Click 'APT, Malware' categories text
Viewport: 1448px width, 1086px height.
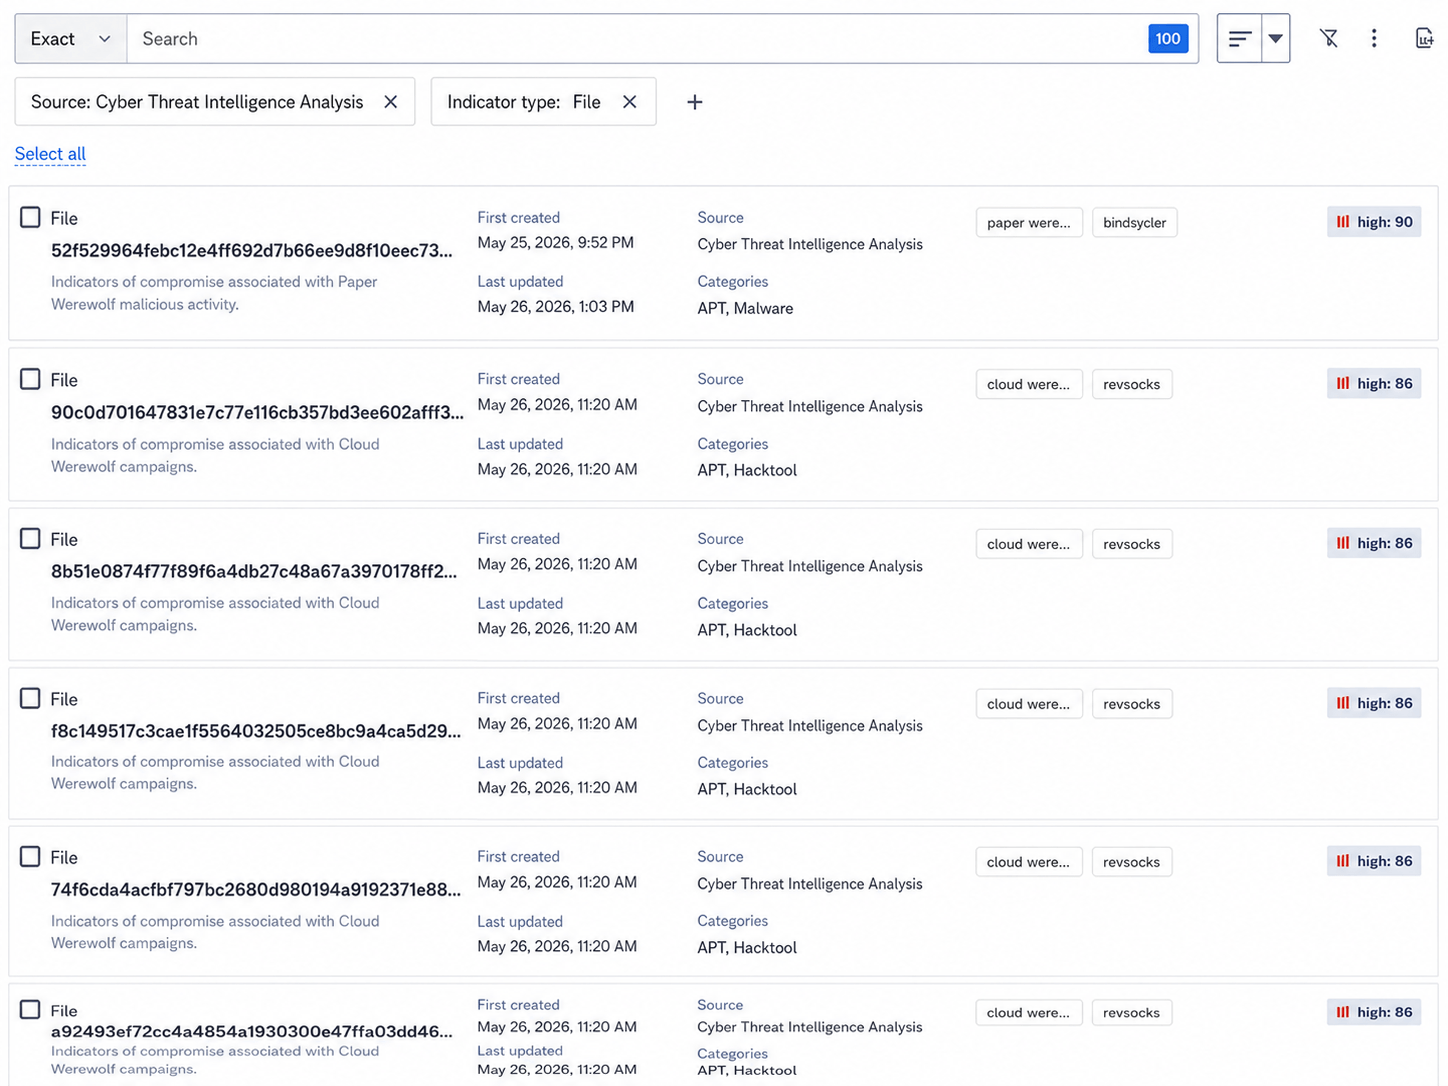pyautogui.click(x=745, y=308)
